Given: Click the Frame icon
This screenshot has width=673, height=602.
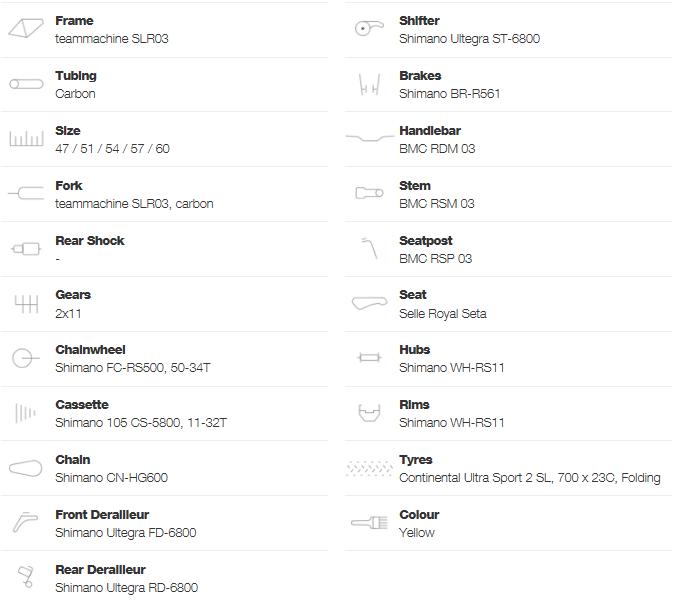Looking at the screenshot, I should 26,28.
